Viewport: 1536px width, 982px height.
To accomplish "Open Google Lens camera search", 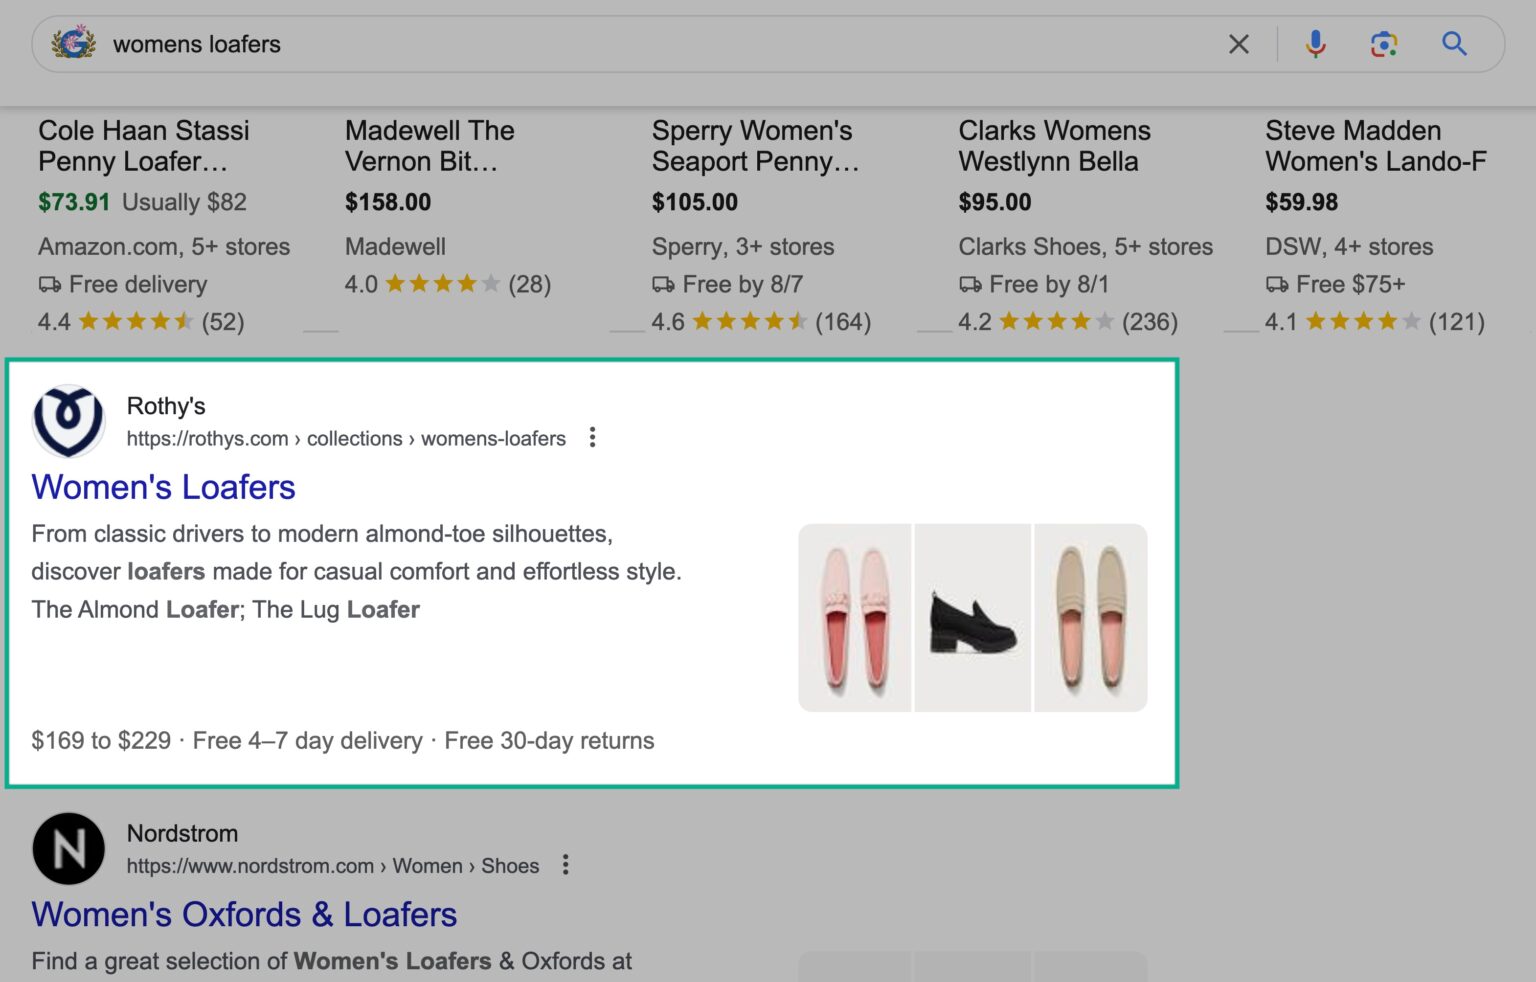I will (1384, 44).
